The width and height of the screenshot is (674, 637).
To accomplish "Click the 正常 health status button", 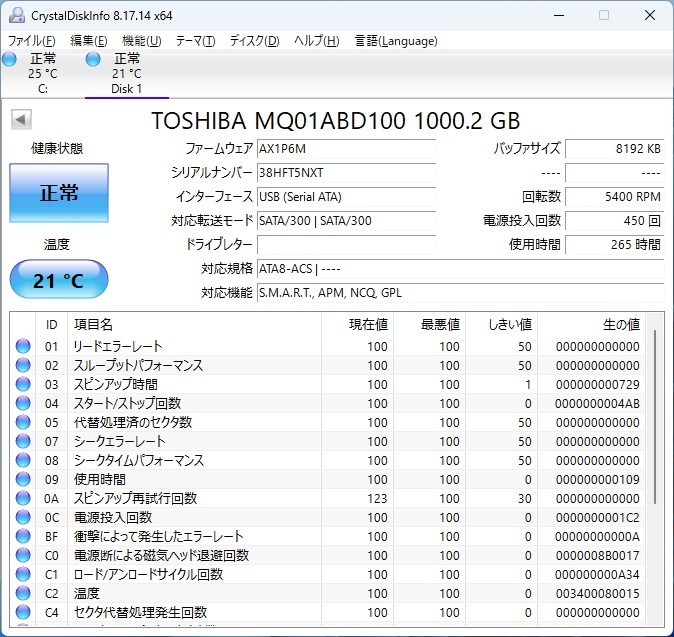I will tap(59, 193).
